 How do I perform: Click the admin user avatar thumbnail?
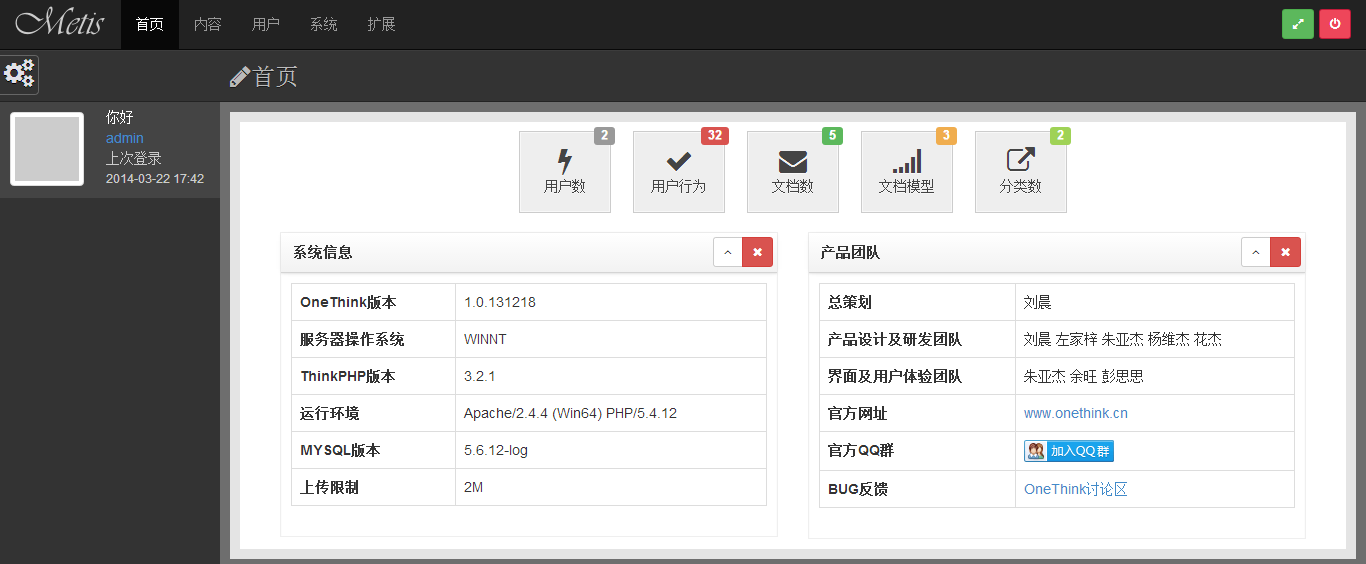[47, 149]
